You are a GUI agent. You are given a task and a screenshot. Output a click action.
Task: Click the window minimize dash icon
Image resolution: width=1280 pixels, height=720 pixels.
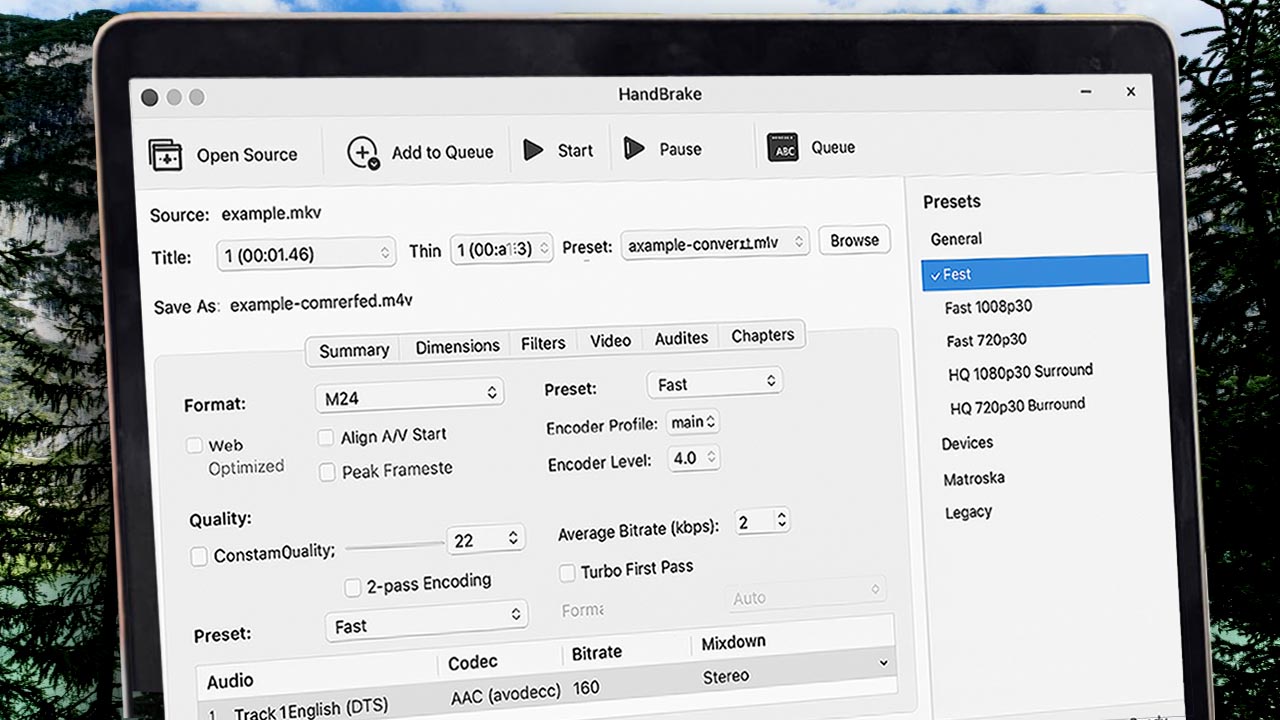(x=1086, y=91)
